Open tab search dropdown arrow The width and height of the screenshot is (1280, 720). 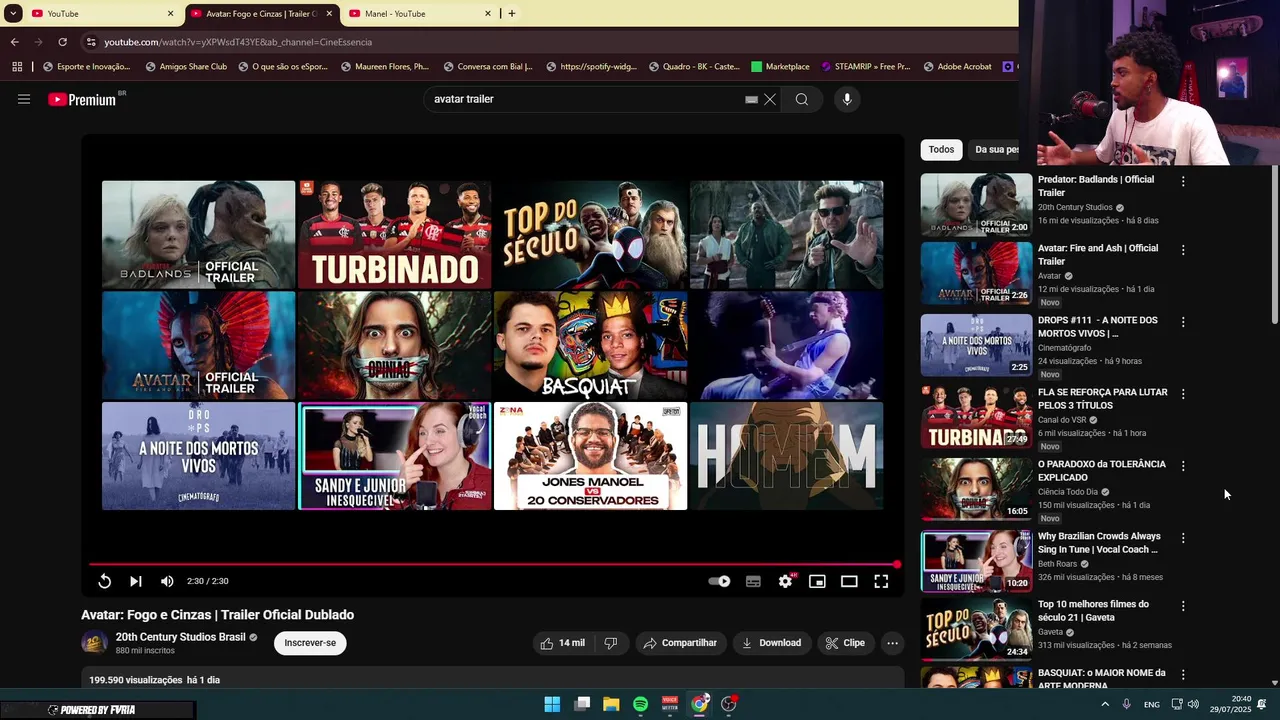13,14
